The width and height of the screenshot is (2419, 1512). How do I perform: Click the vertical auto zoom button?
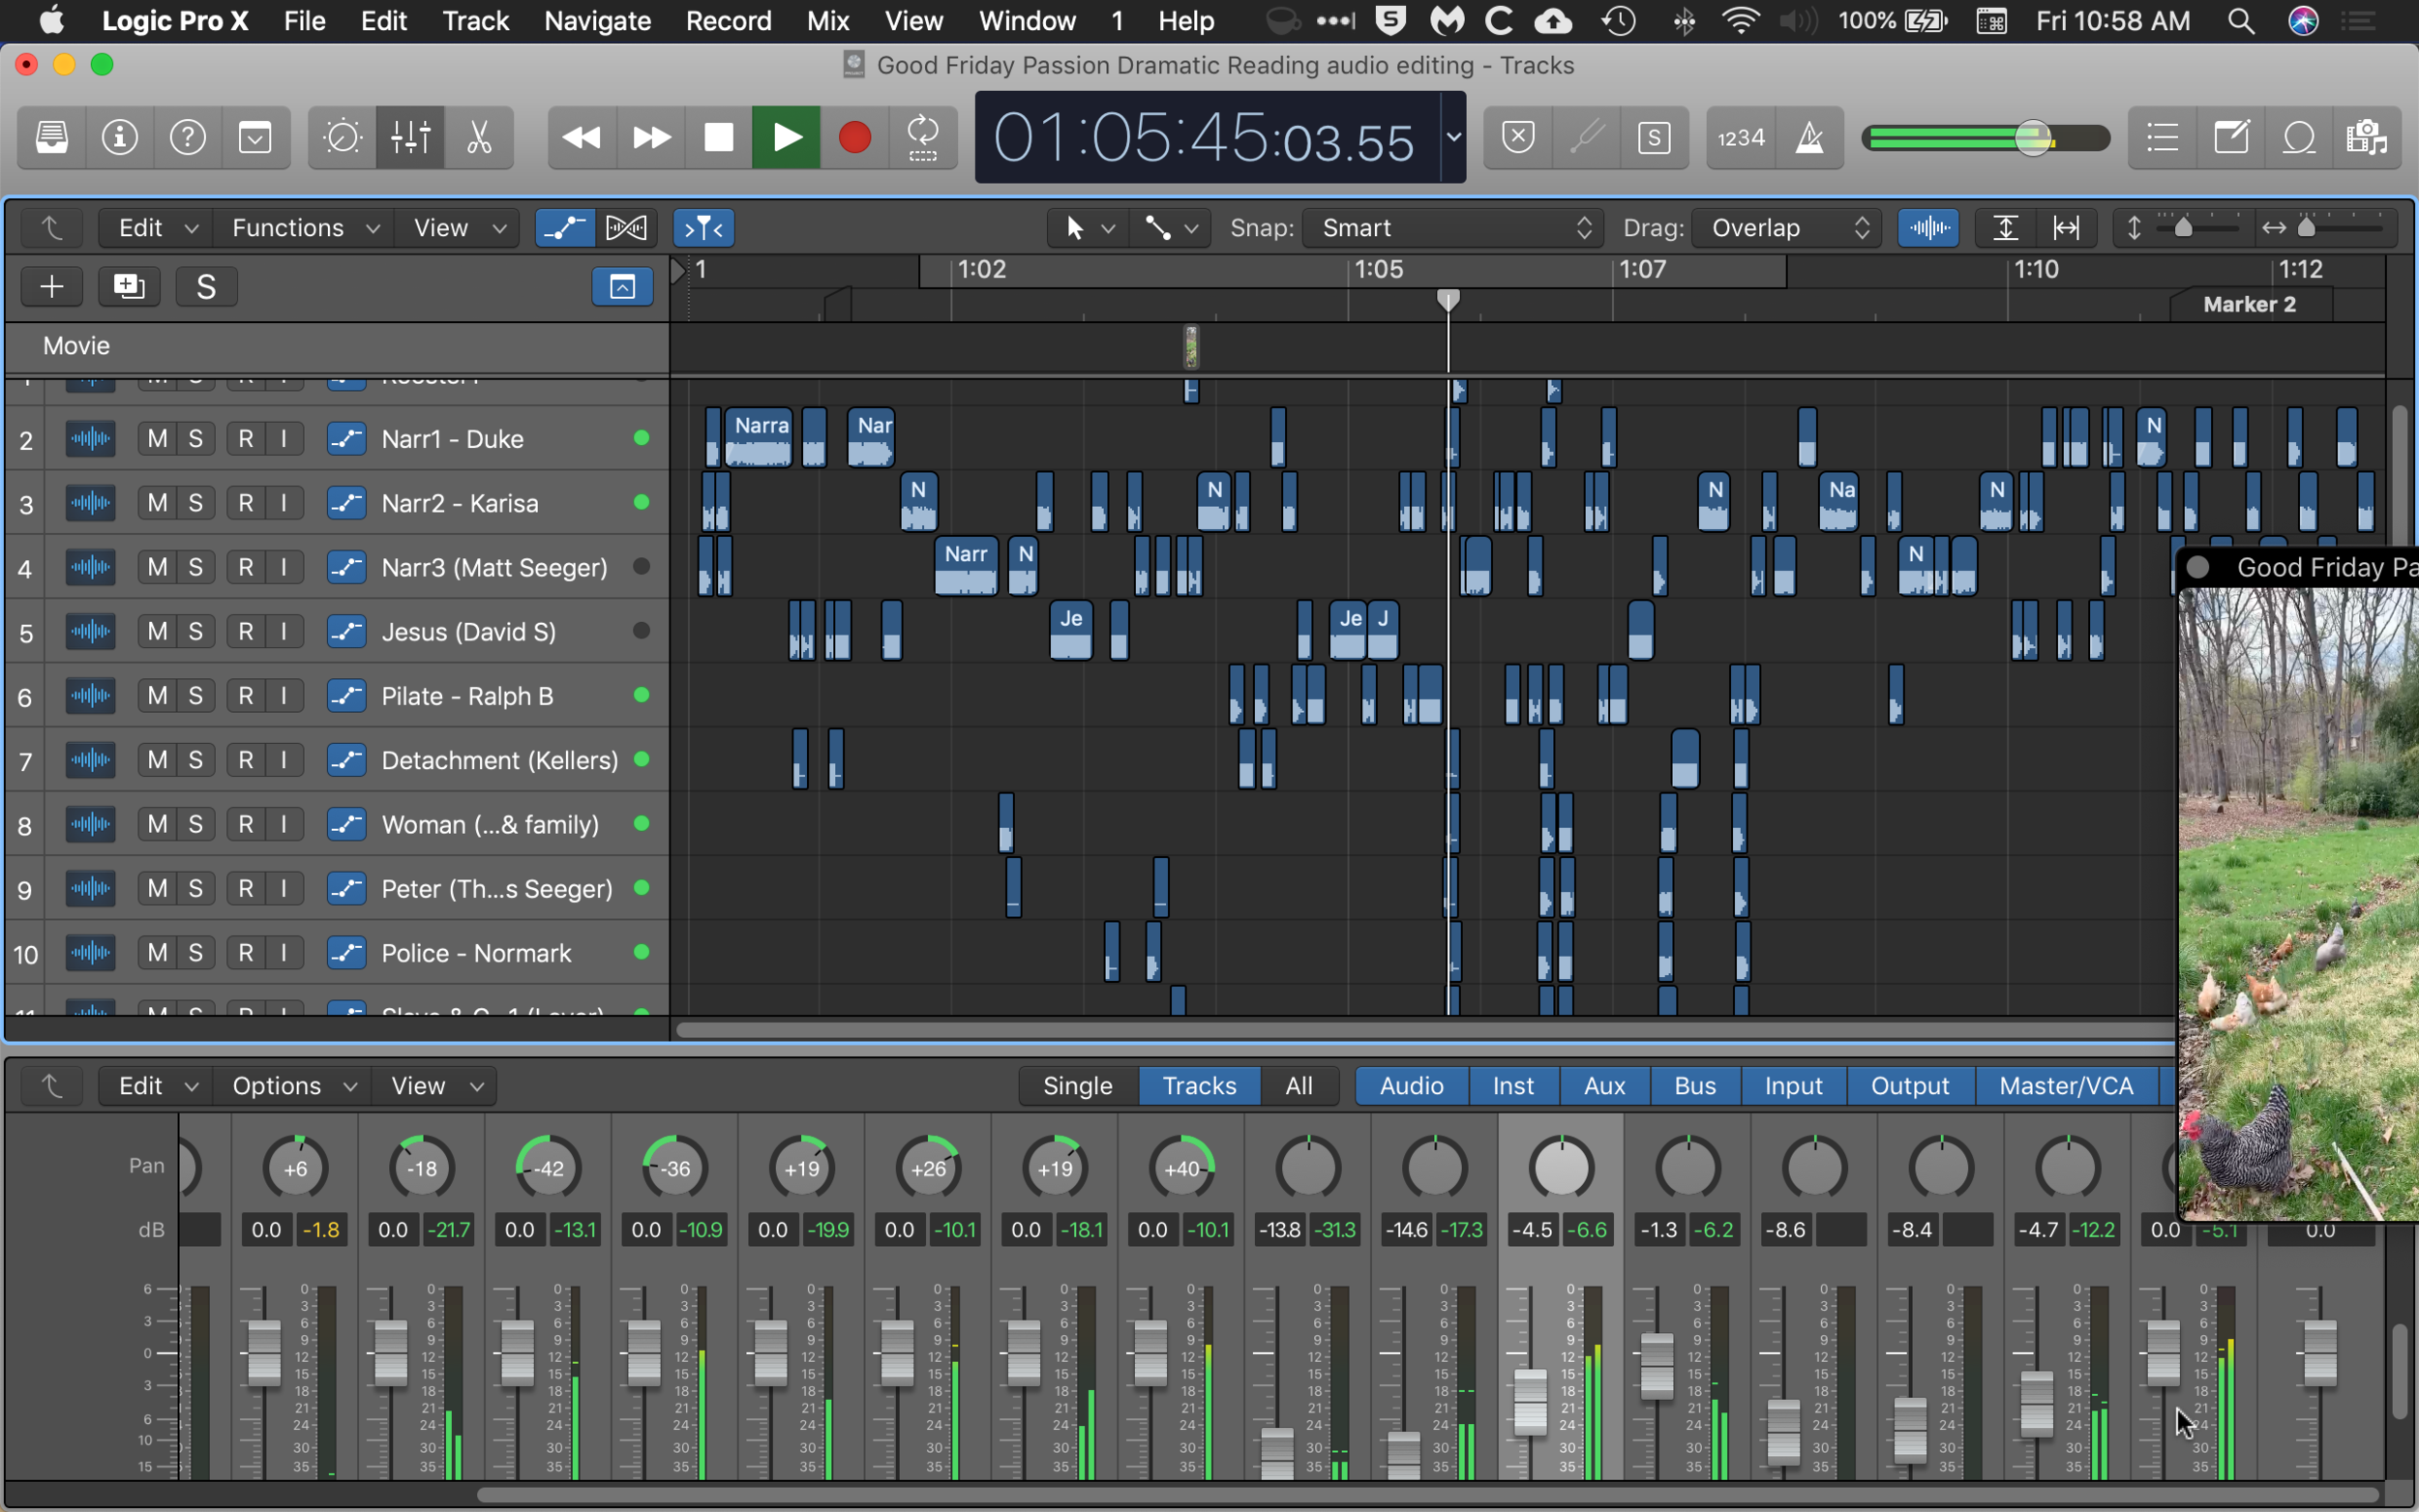point(2005,228)
